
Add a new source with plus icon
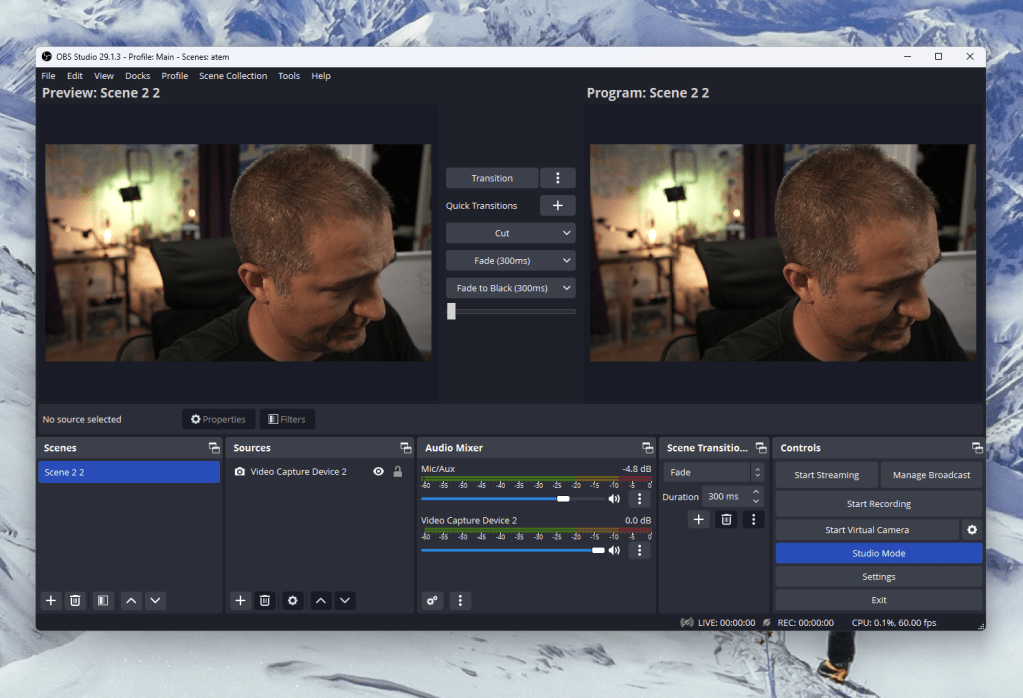point(240,600)
